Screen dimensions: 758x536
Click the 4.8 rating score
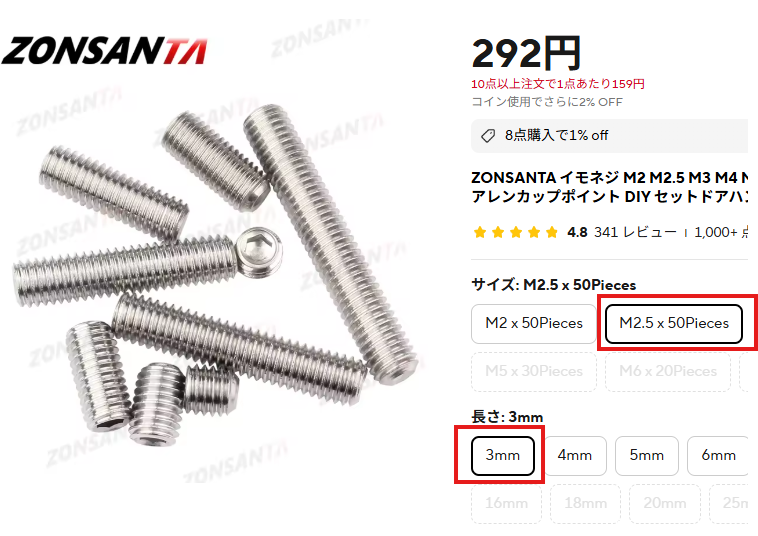pyautogui.click(x=577, y=232)
